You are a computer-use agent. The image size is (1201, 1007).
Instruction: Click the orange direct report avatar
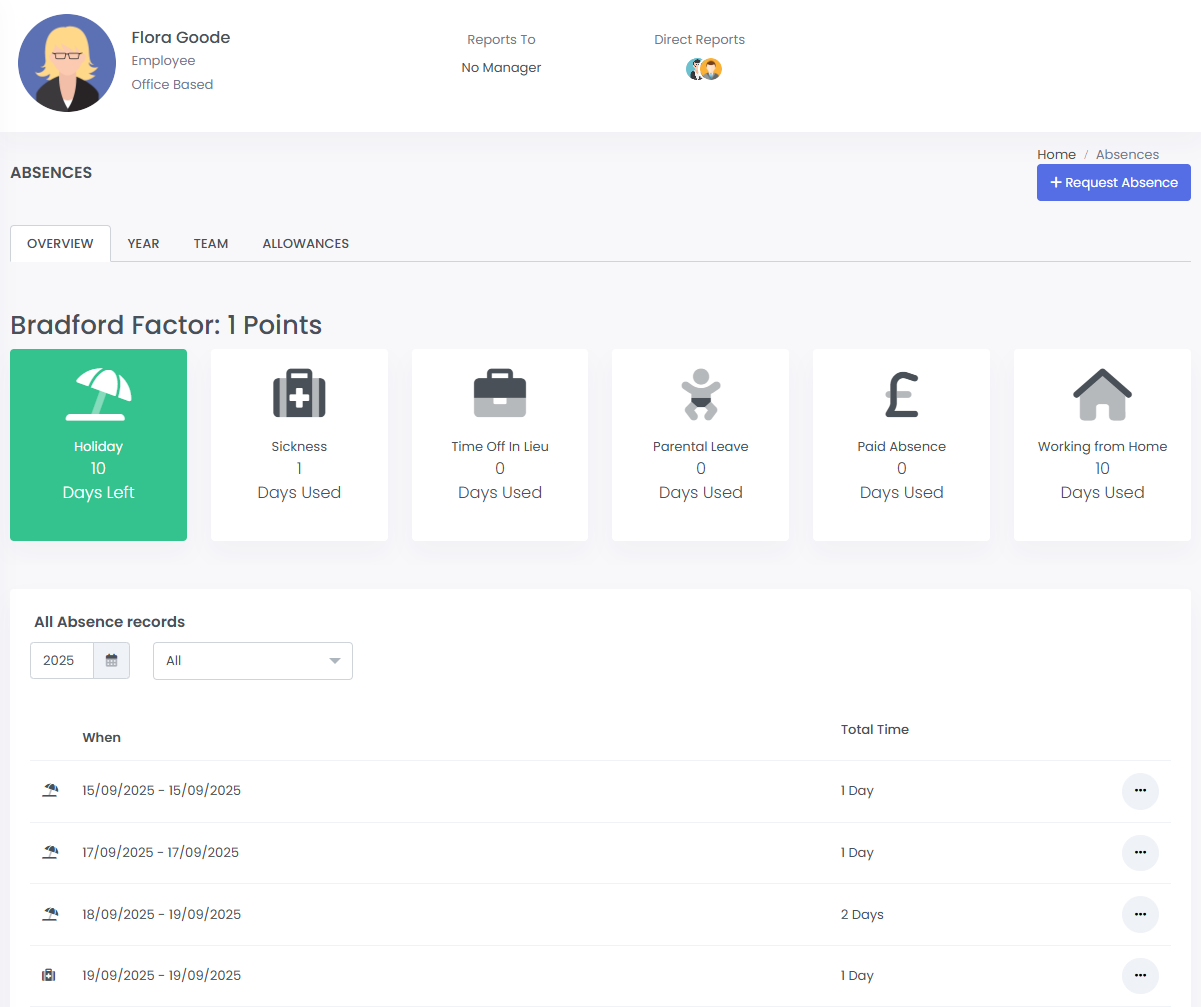tap(711, 69)
